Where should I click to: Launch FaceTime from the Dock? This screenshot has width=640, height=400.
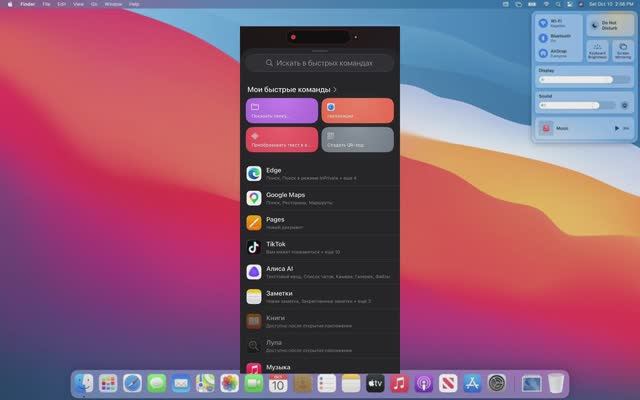[x=254, y=384]
